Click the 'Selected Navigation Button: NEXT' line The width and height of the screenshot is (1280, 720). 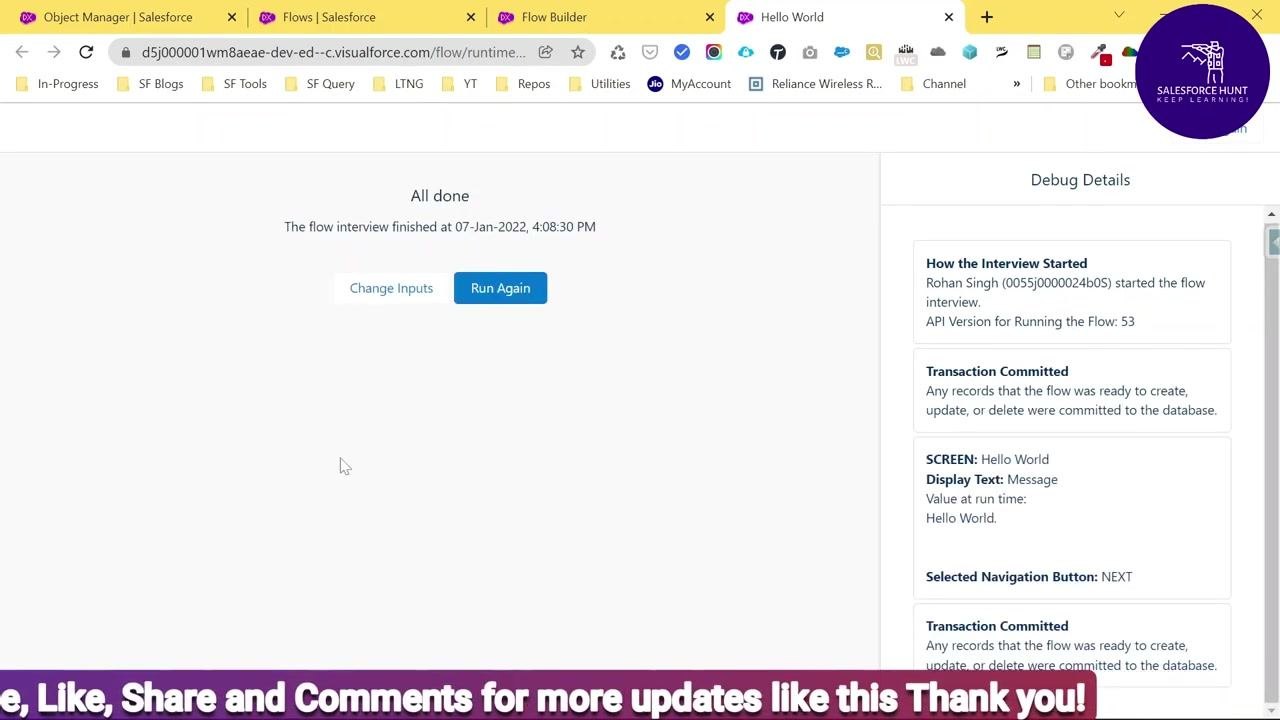tap(1029, 577)
